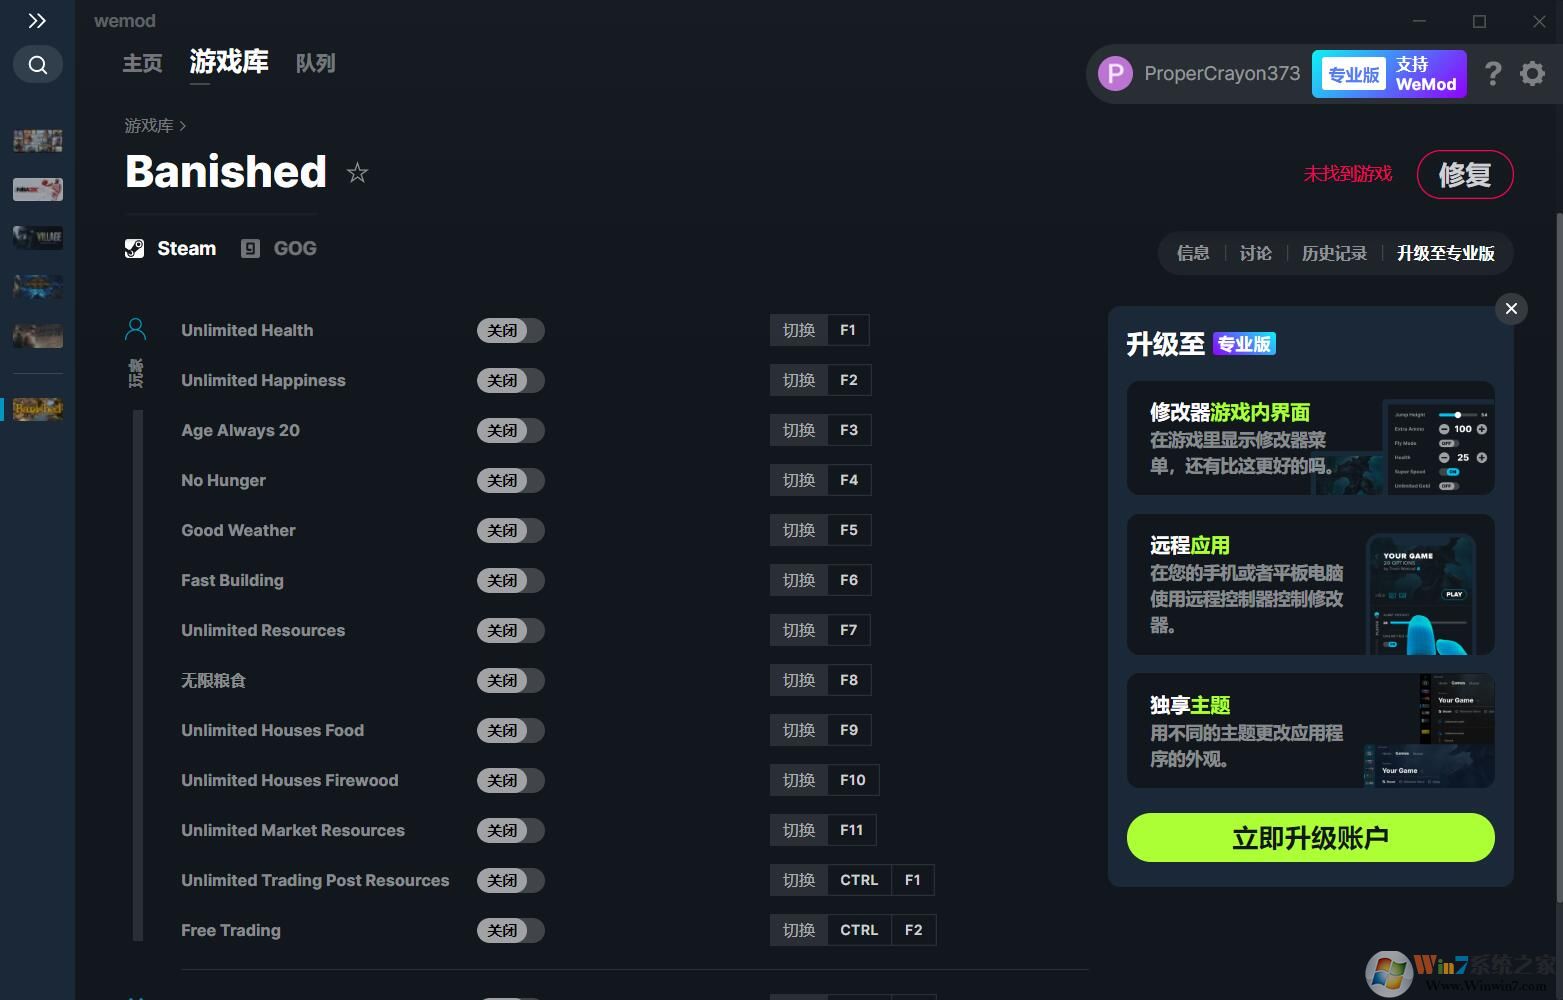The image size is (1563, 1000).
Task: Open the search icon in the sidebar
Action: [38, 65]
